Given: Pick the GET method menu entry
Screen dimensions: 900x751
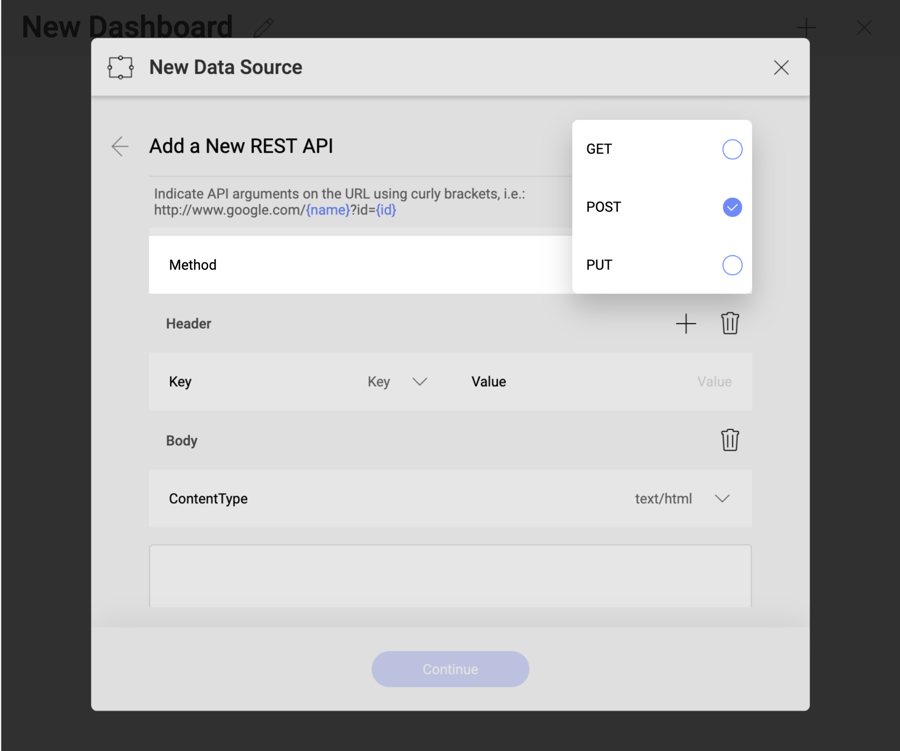Looking at the screenshot, I should coord(600,150).
